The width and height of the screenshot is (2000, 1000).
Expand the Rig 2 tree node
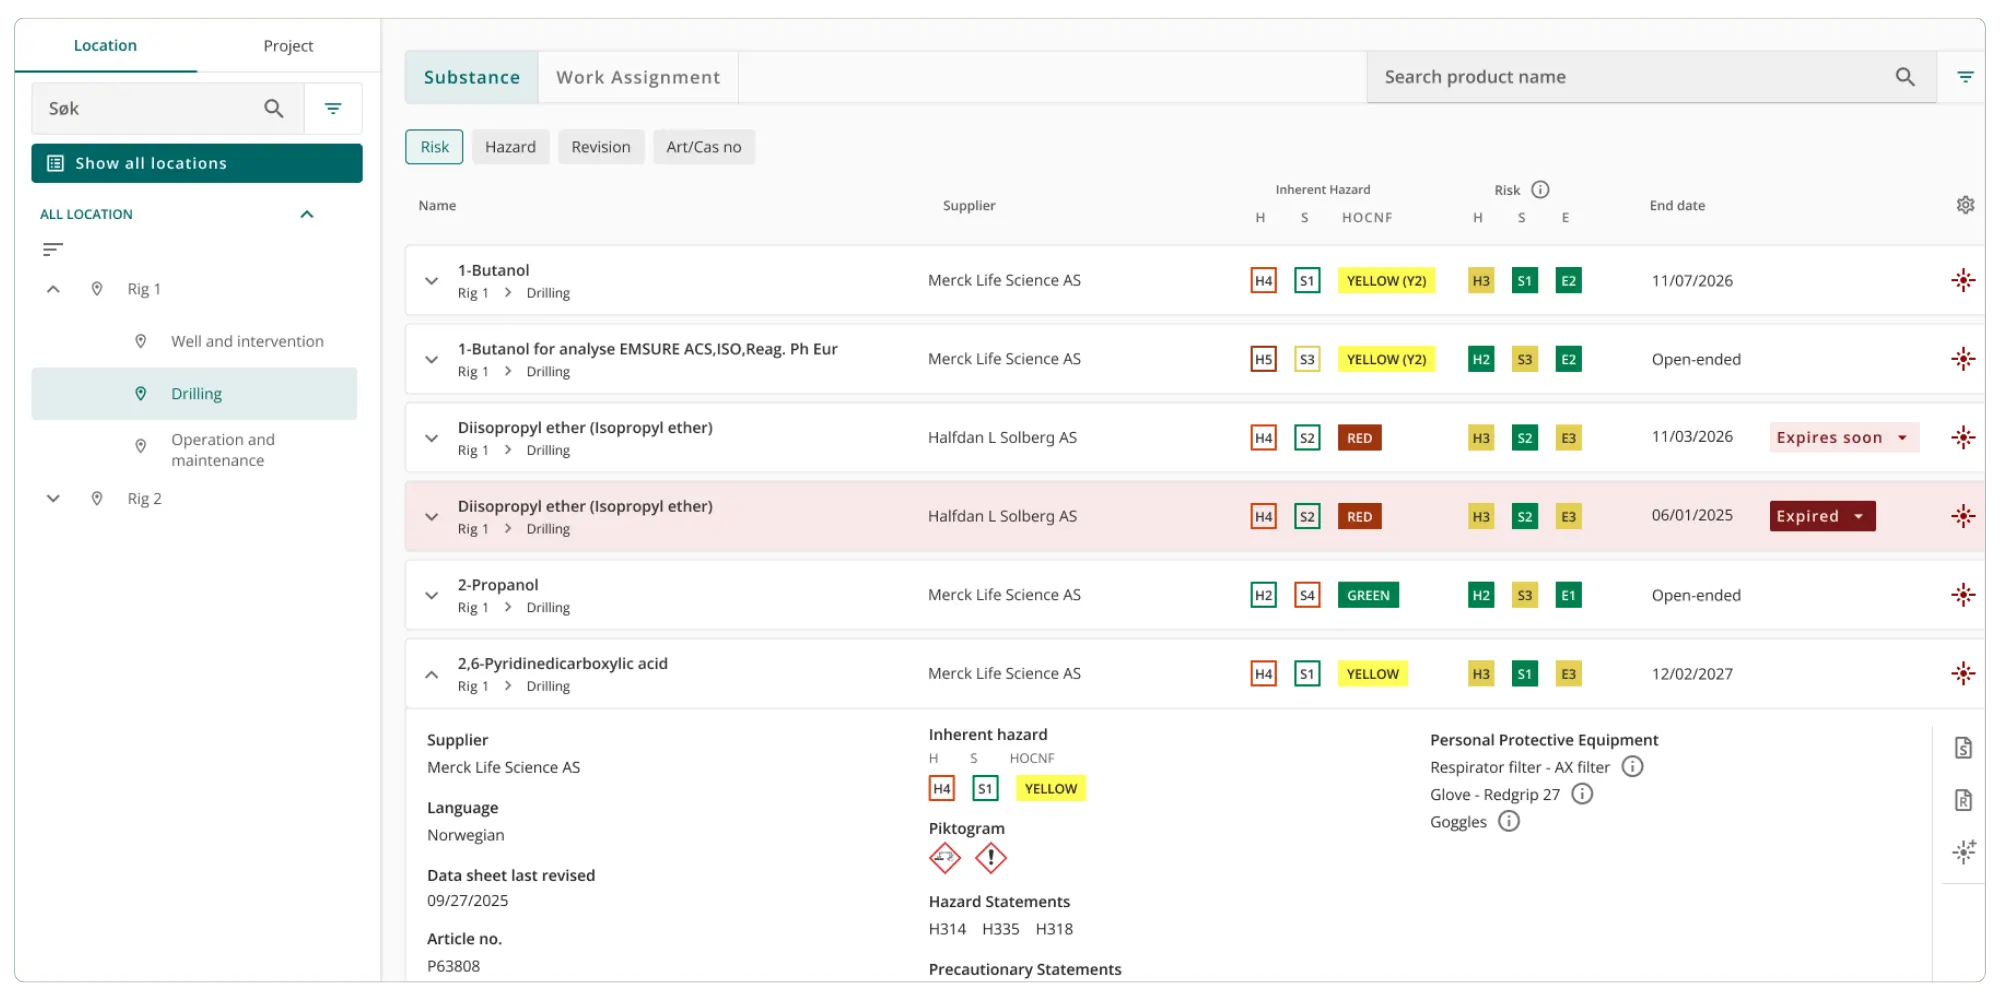click(x=53, y=498)
